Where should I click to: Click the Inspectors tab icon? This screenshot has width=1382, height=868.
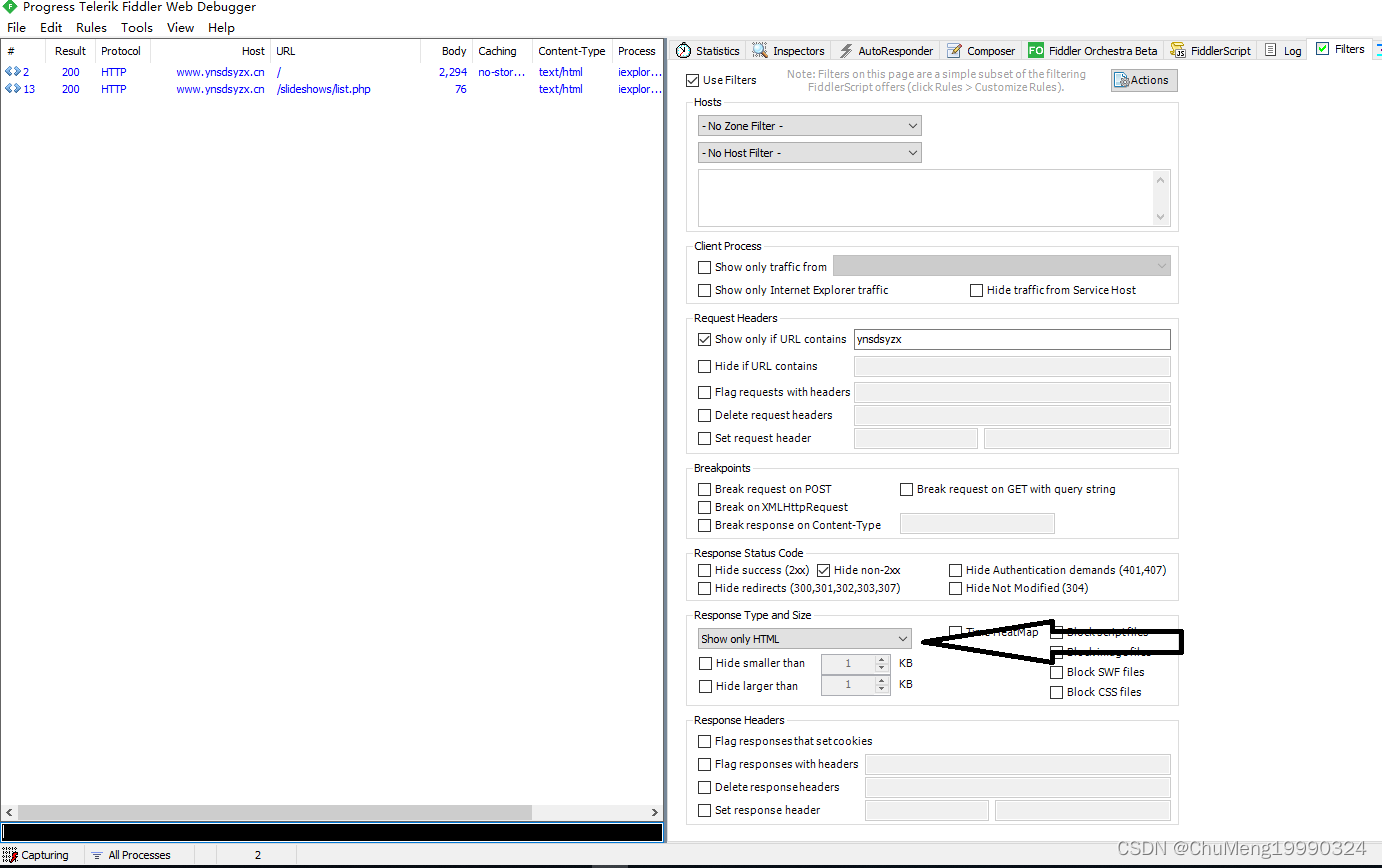coord(761,51)
